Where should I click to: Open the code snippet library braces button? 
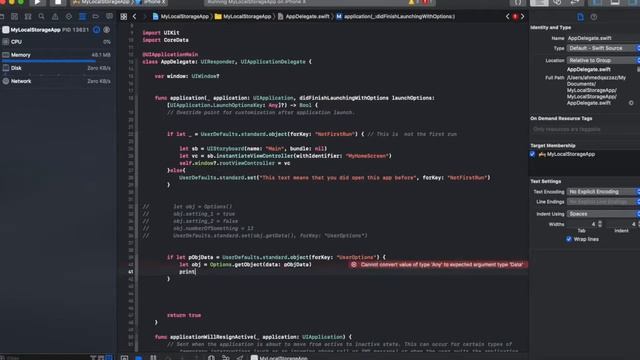(x=518, y=2)
